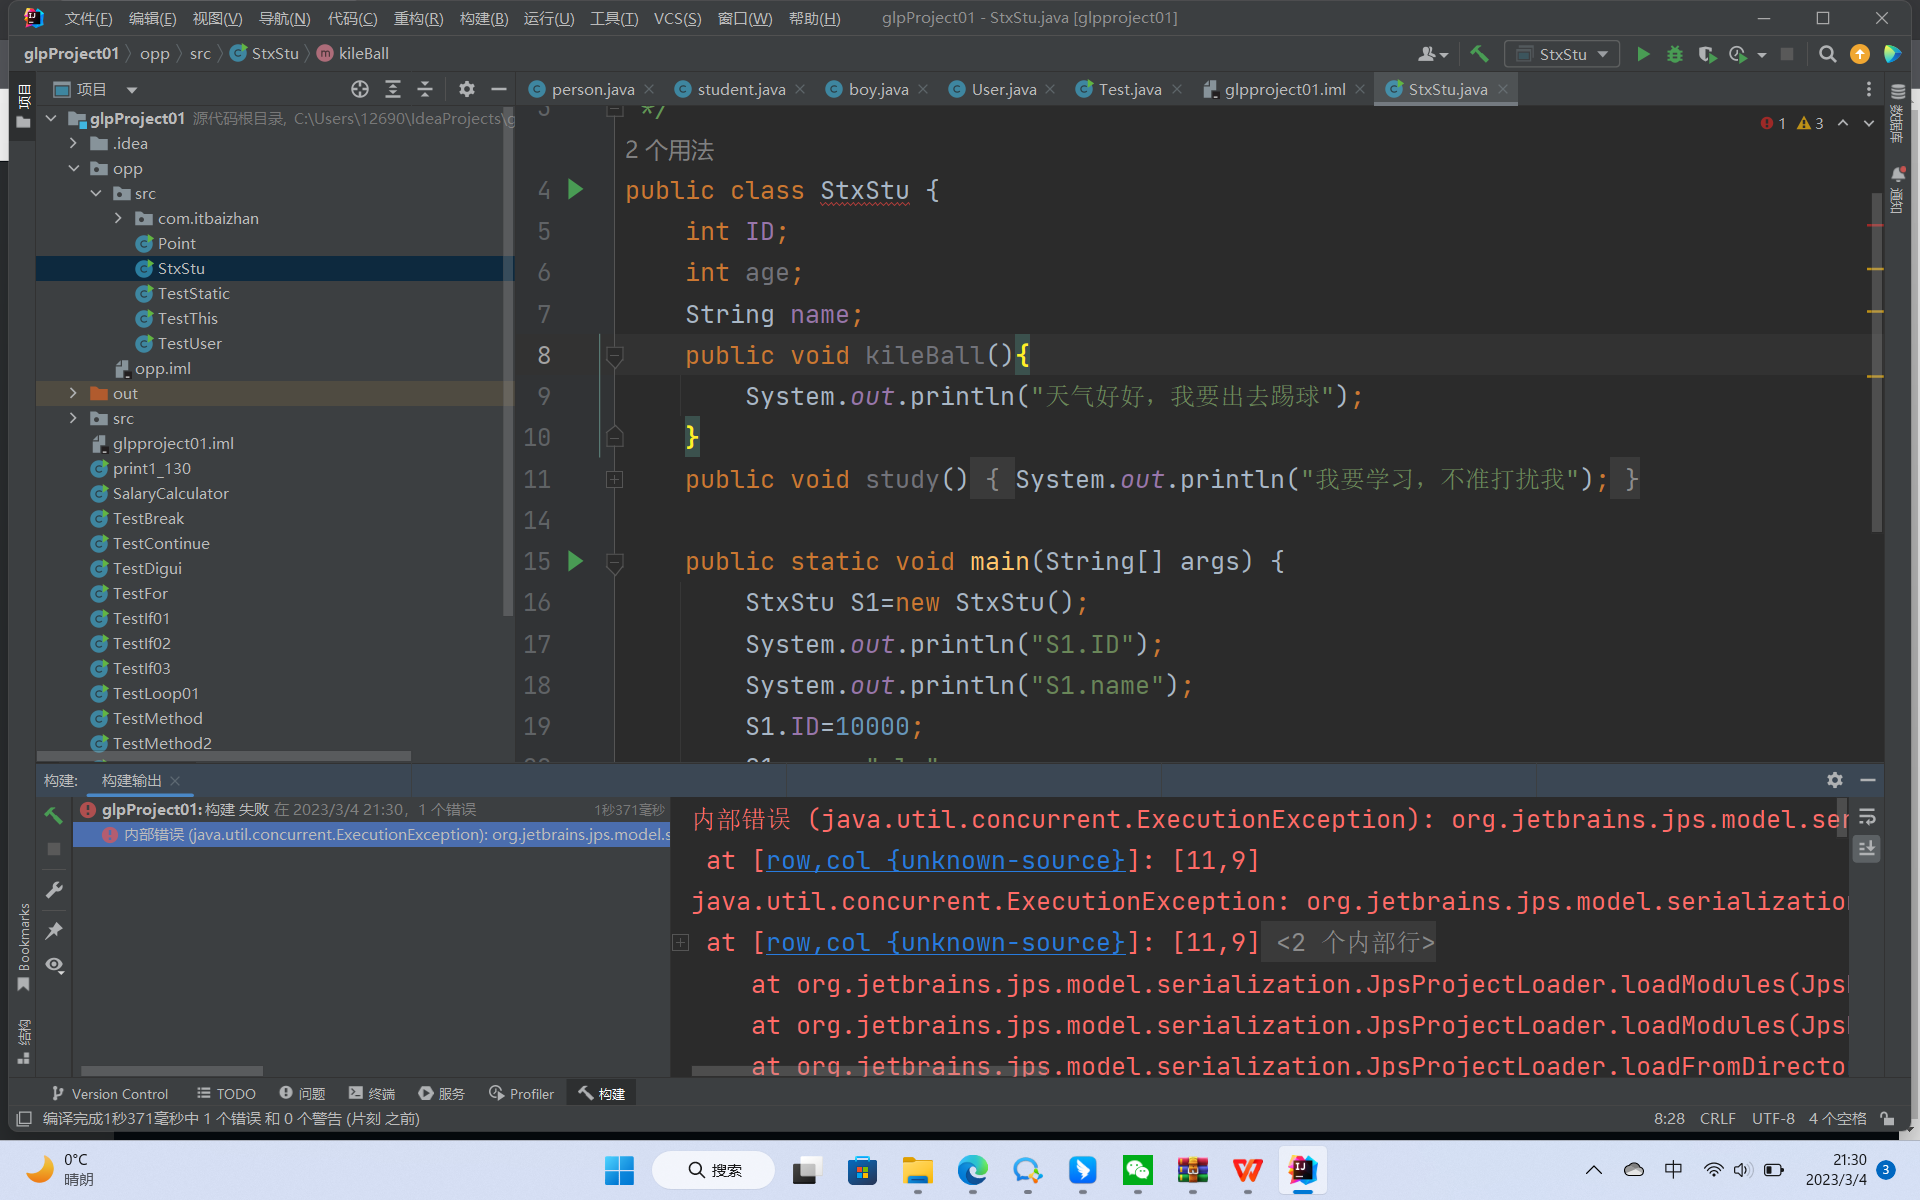Click the locate-in-project target icon

click(360, 89)
